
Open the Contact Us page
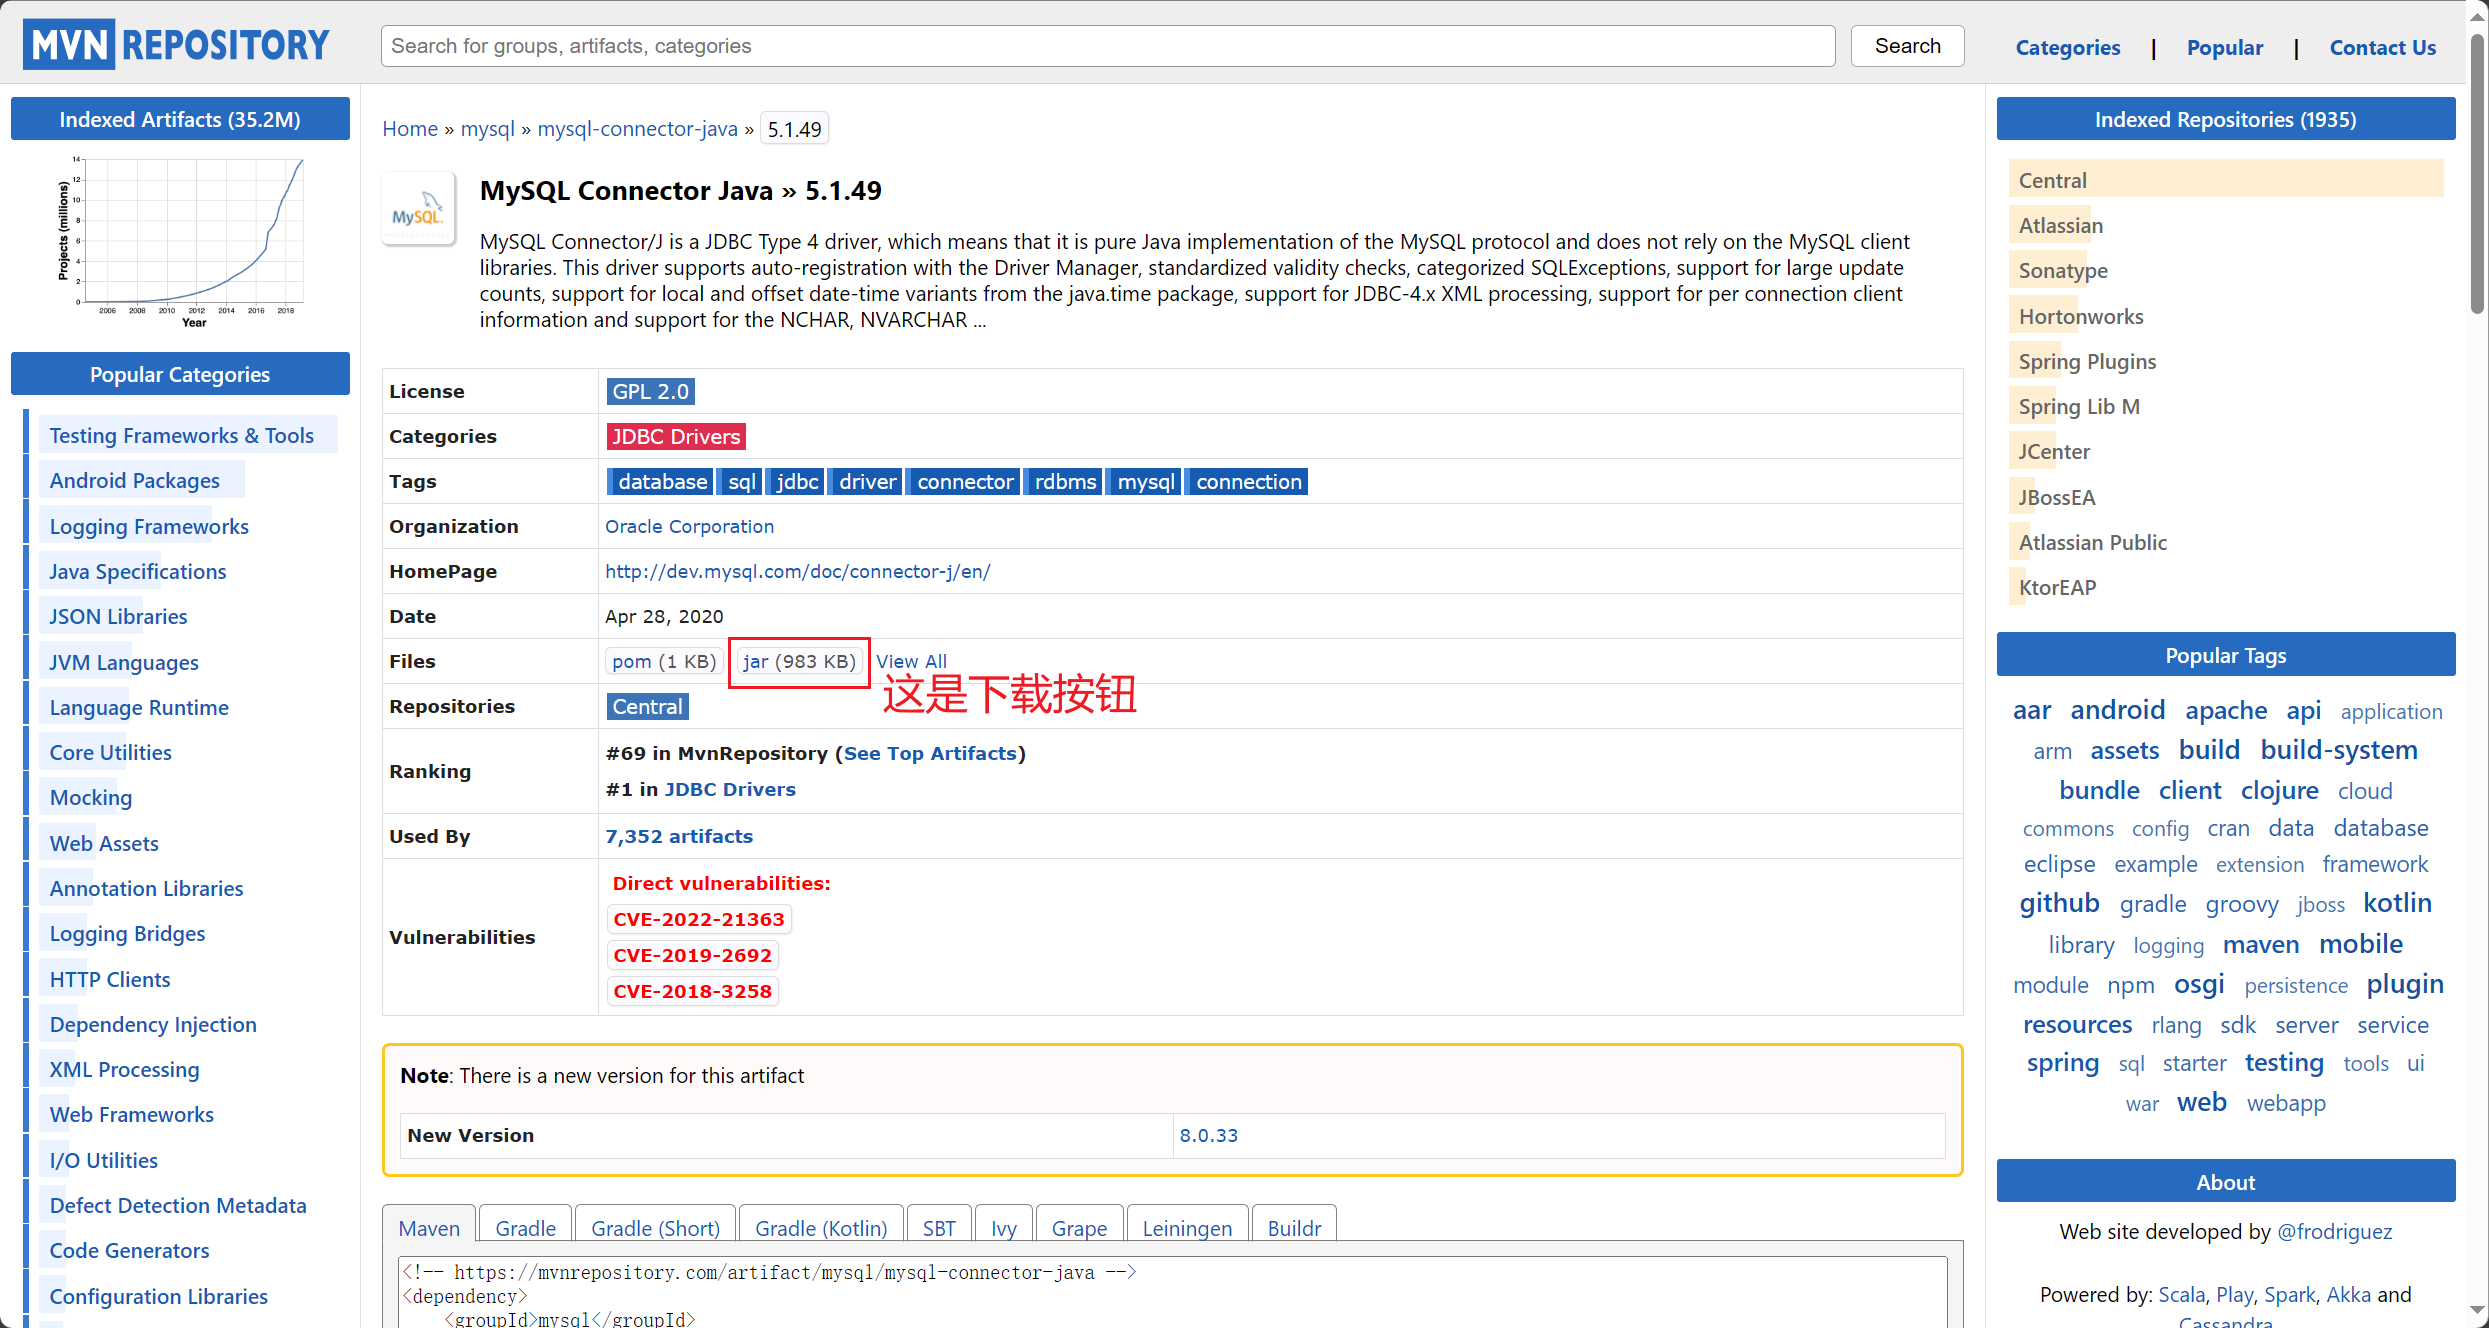(x=2382, y=47)
